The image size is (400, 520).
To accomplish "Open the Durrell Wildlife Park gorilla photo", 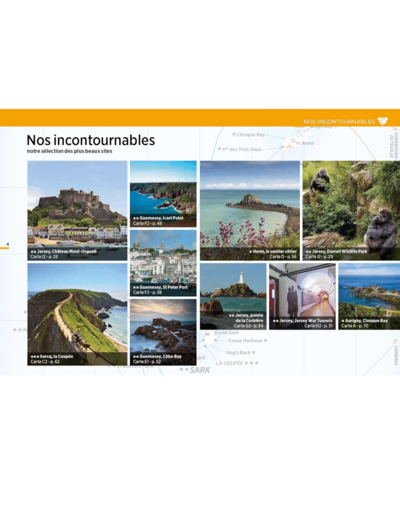I will pyautogui.click(x=351, y=210).
